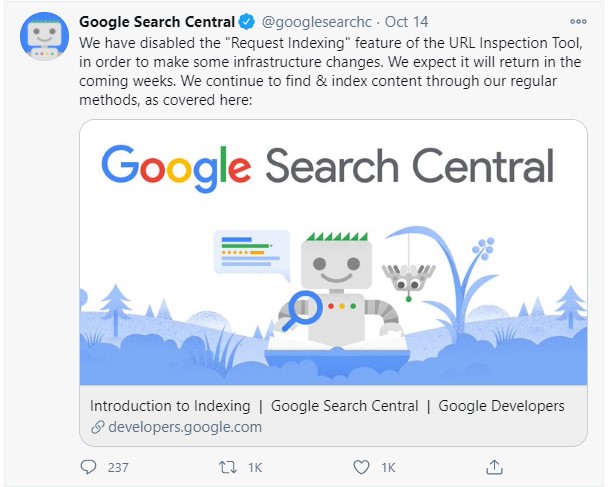This screenshot has width=608, height=487.
Task: Like the tweet with heart icon
Action: (361, 467)
